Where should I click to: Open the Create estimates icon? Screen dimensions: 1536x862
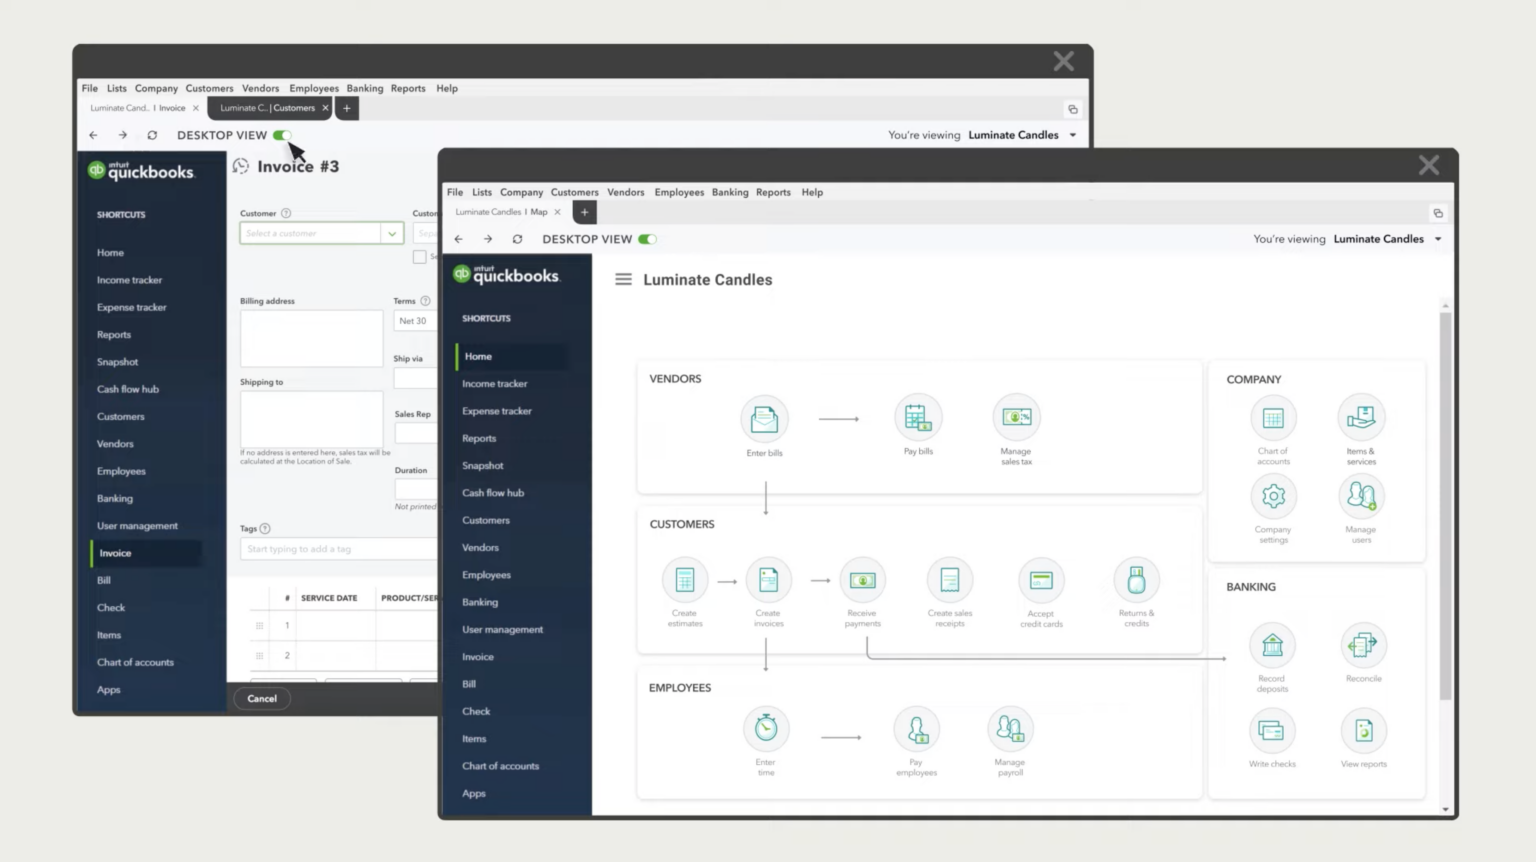point(685,580)
